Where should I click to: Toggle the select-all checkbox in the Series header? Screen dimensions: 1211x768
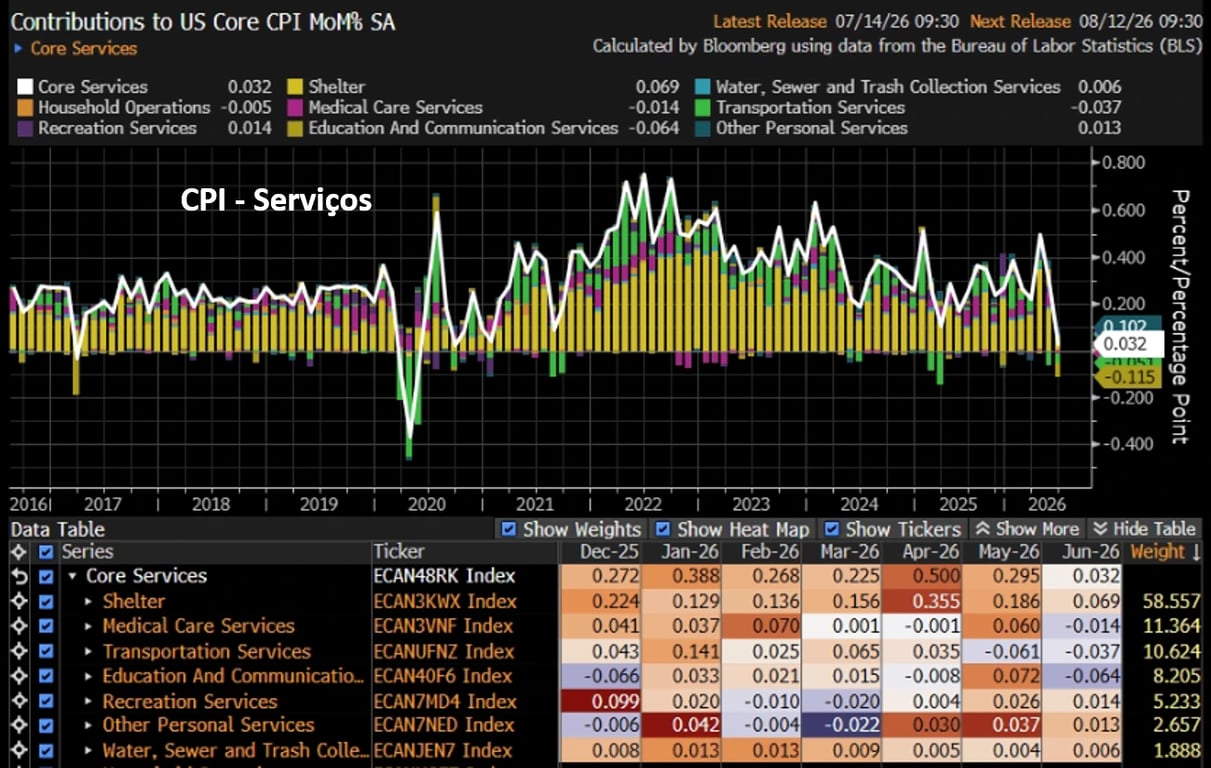[45, 552]
